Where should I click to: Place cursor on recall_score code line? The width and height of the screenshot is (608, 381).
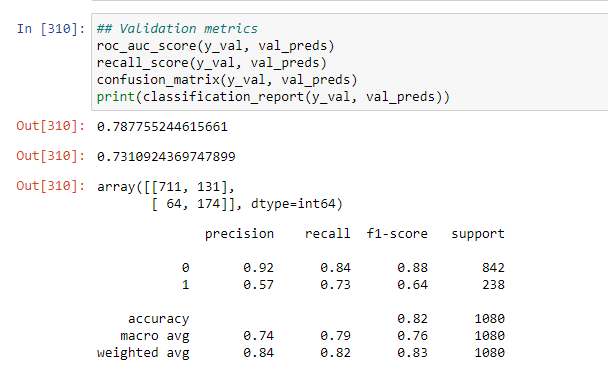(x=212, y=63)
